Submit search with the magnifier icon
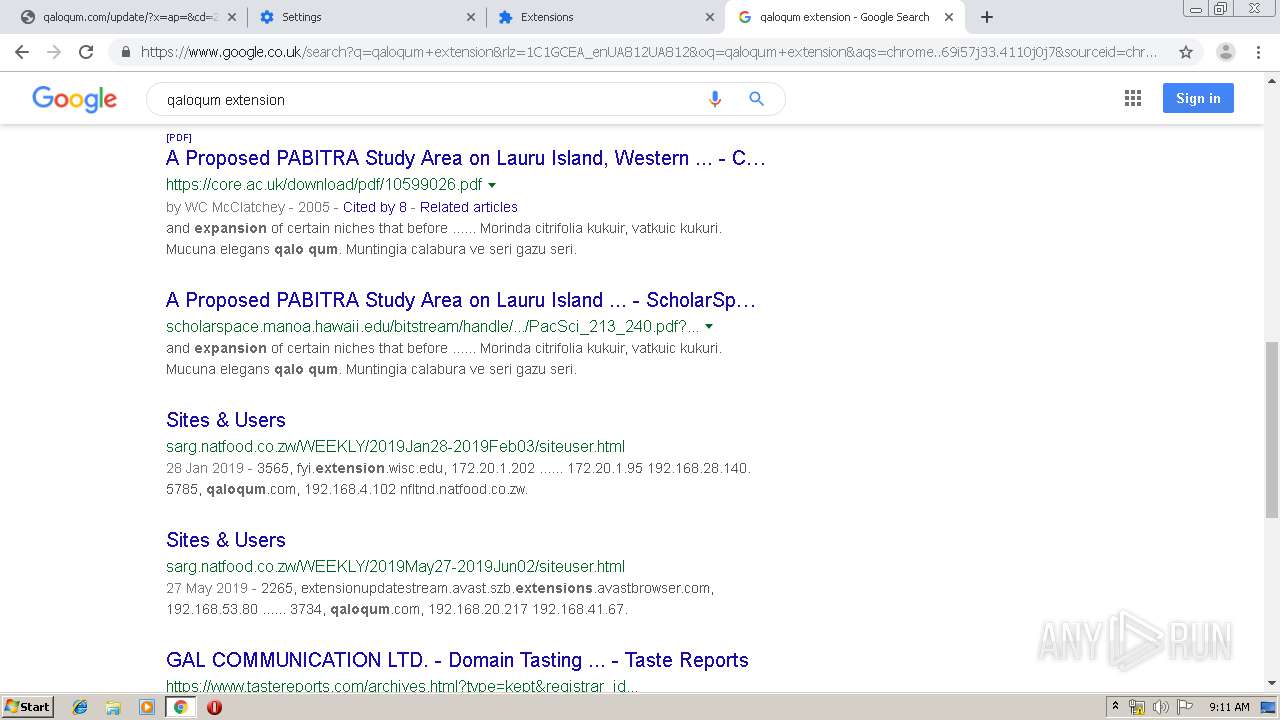The height and width of the screenshot is (720, 1280). pos(757,99)
